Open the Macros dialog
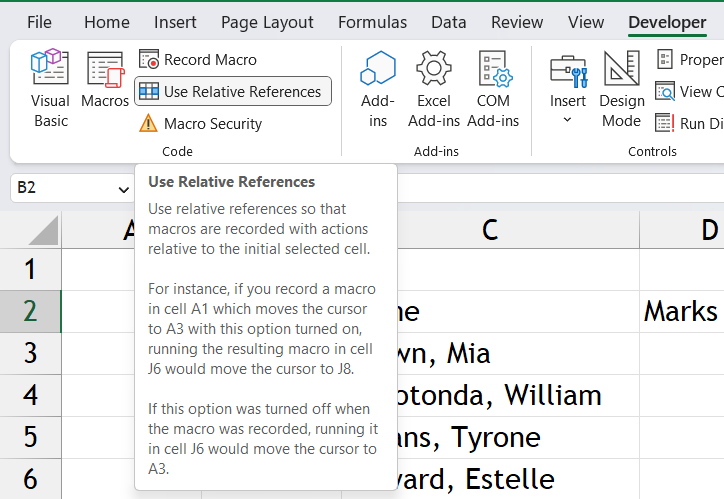This screenshot has height=499, width=724. tap(105, 79)
